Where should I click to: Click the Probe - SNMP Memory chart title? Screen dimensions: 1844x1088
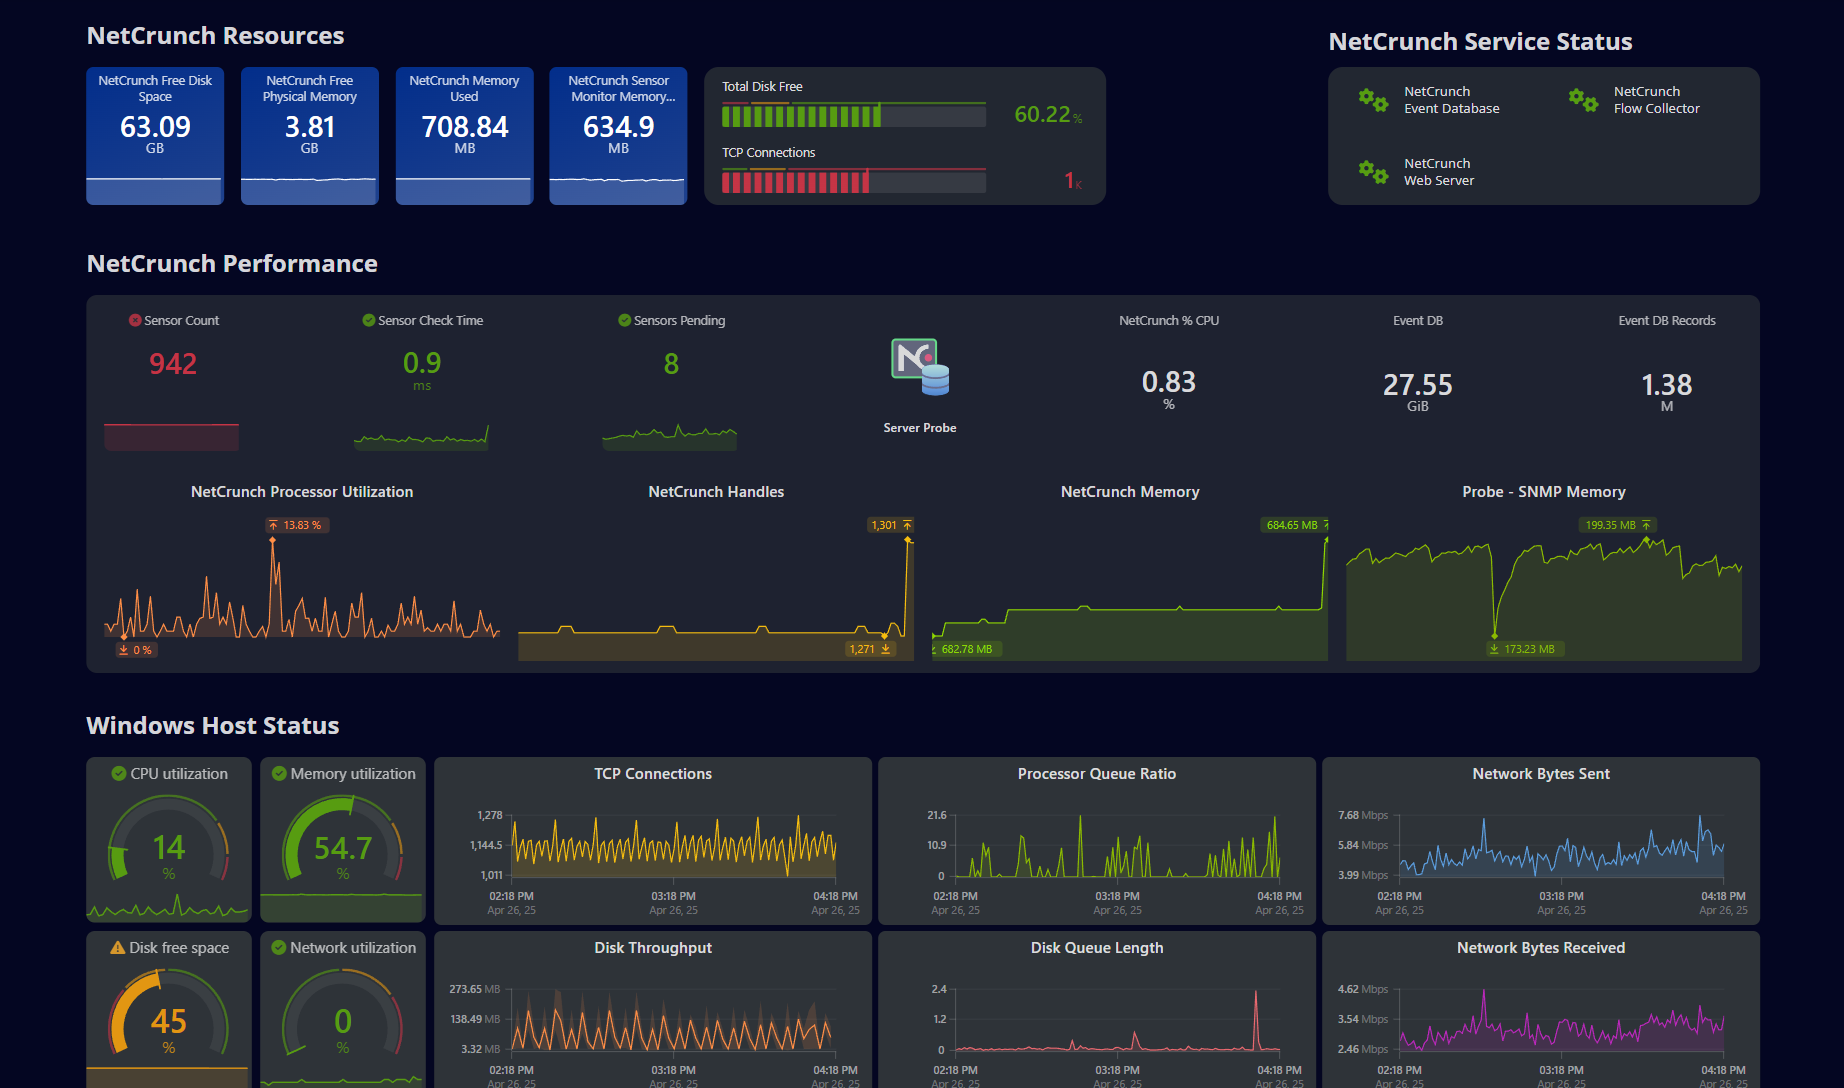point(1544,492)
